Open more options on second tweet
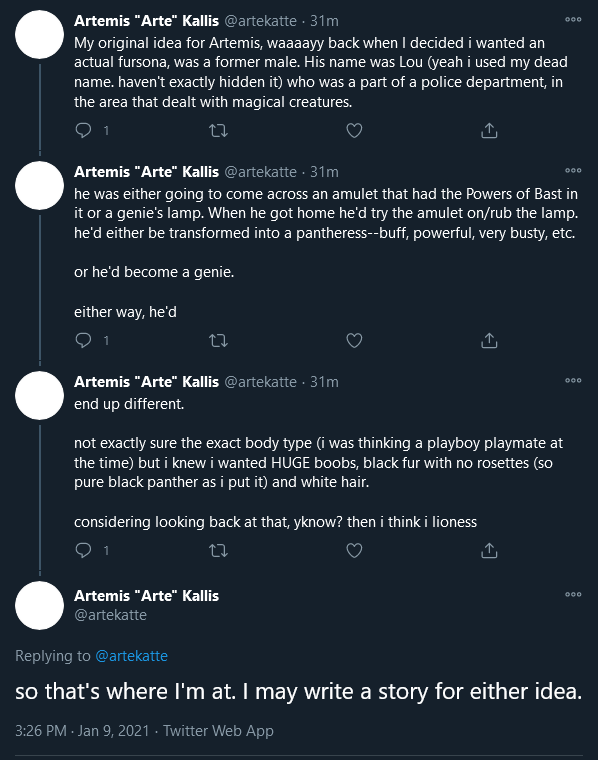The image size is (598, 760). [x=573, y=170]
